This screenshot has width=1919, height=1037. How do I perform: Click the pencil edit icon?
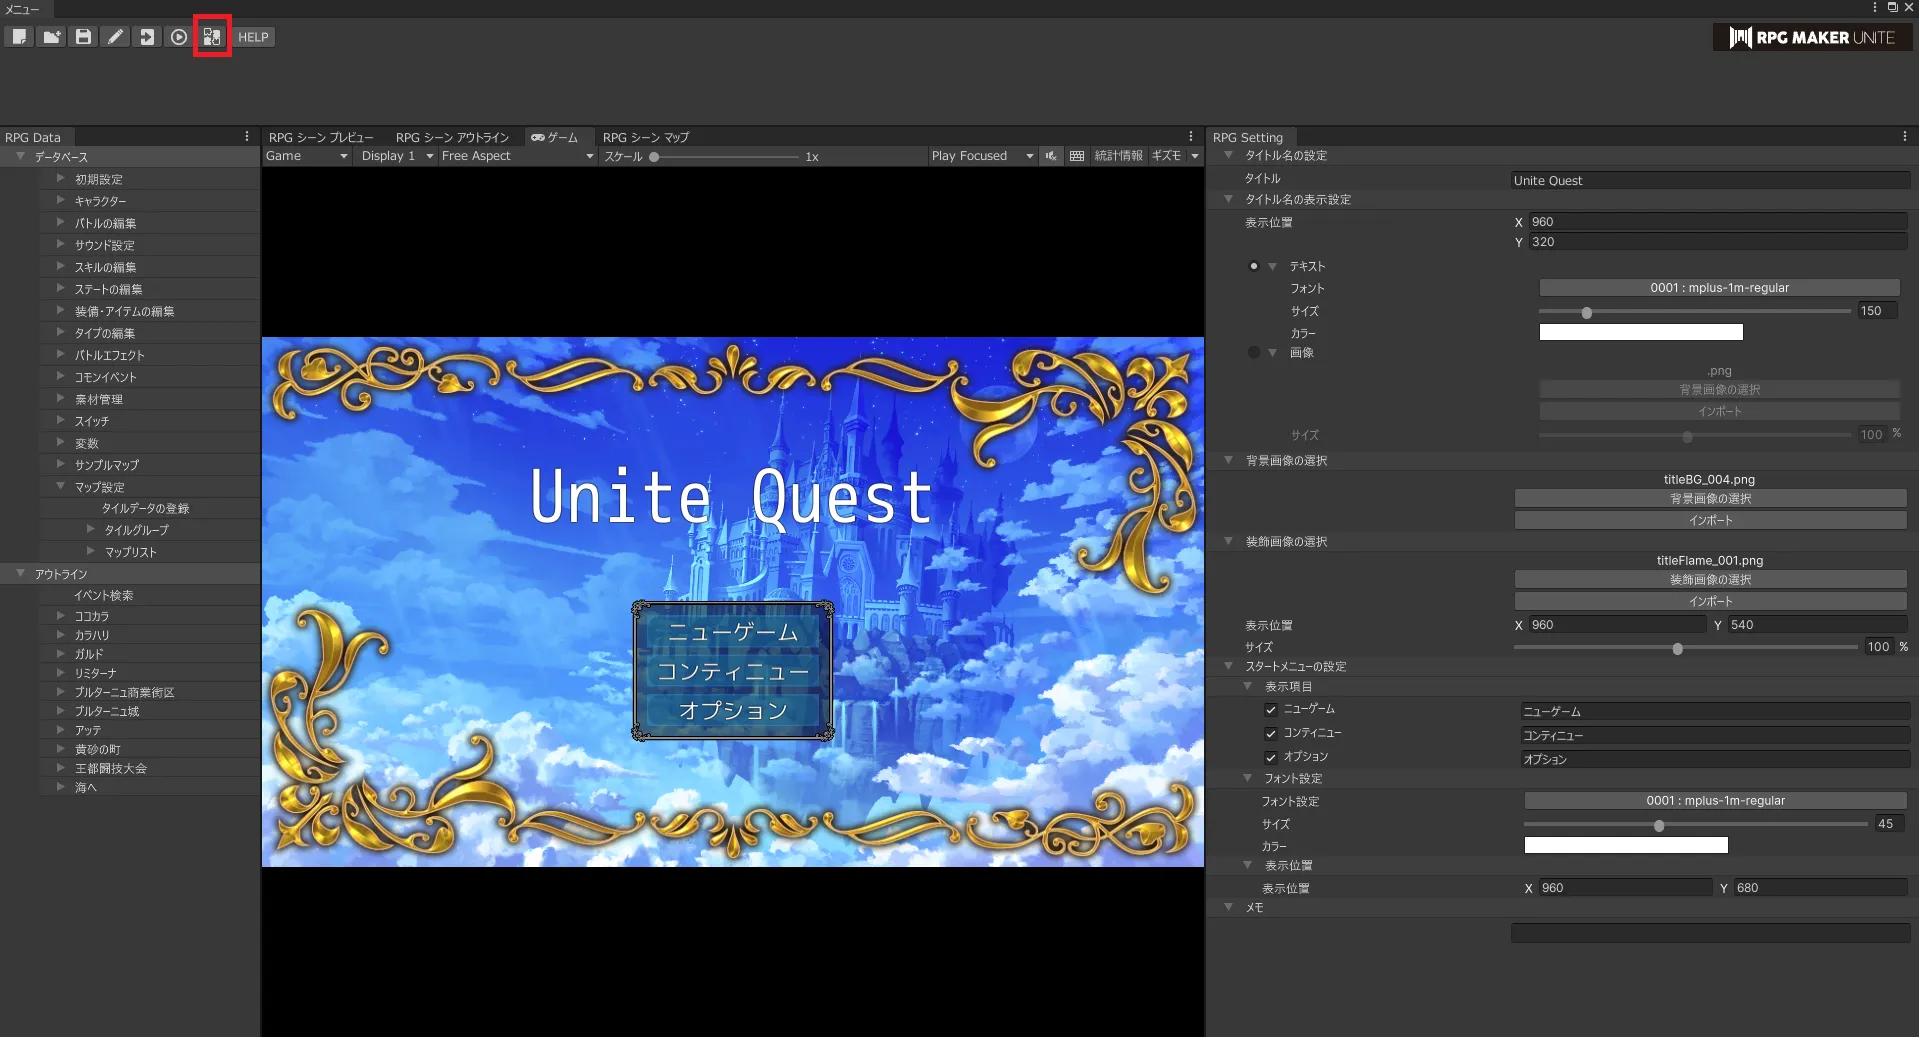point(115,37)
